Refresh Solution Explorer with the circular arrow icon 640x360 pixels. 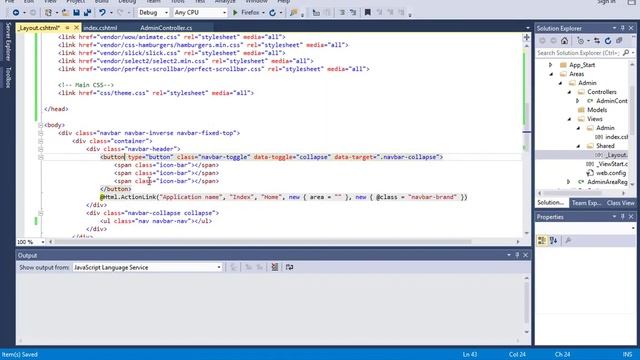pos(608,41)
